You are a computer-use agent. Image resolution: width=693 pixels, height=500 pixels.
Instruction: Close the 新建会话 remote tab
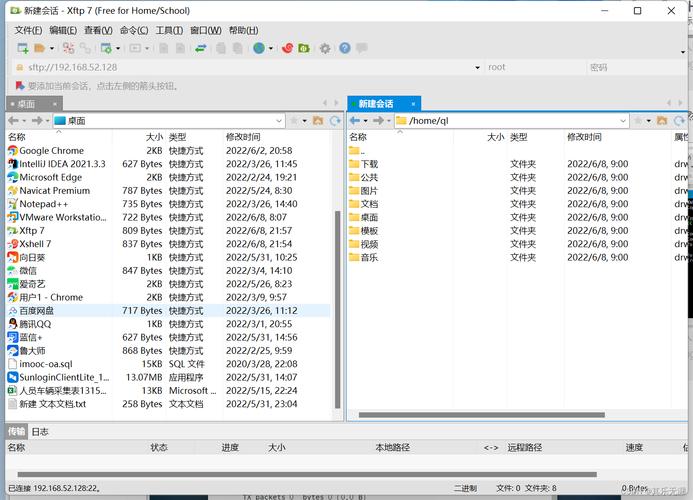click(413, 104)
